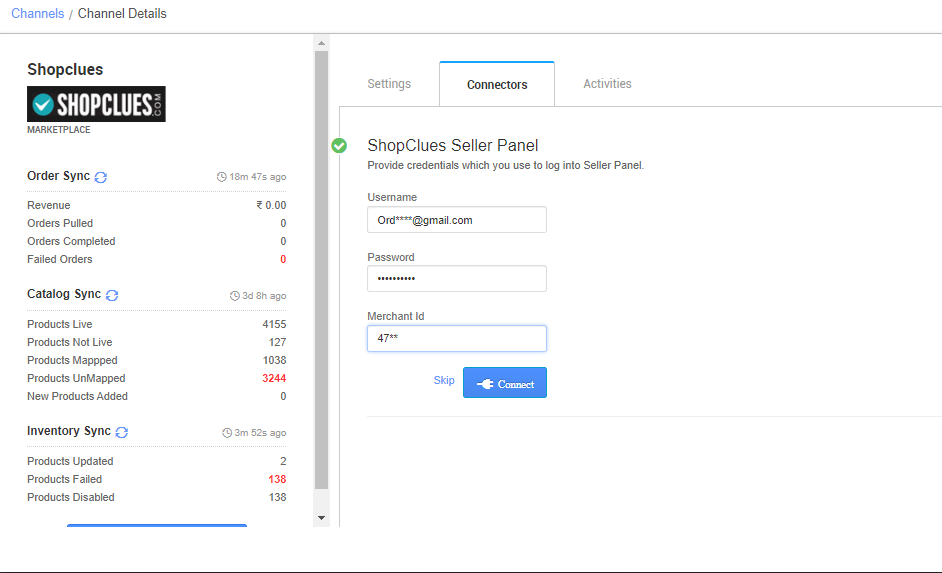The image size is (942, 573).
Task: Click the Inventory Sync clock icon
Action: click(227, 432)
